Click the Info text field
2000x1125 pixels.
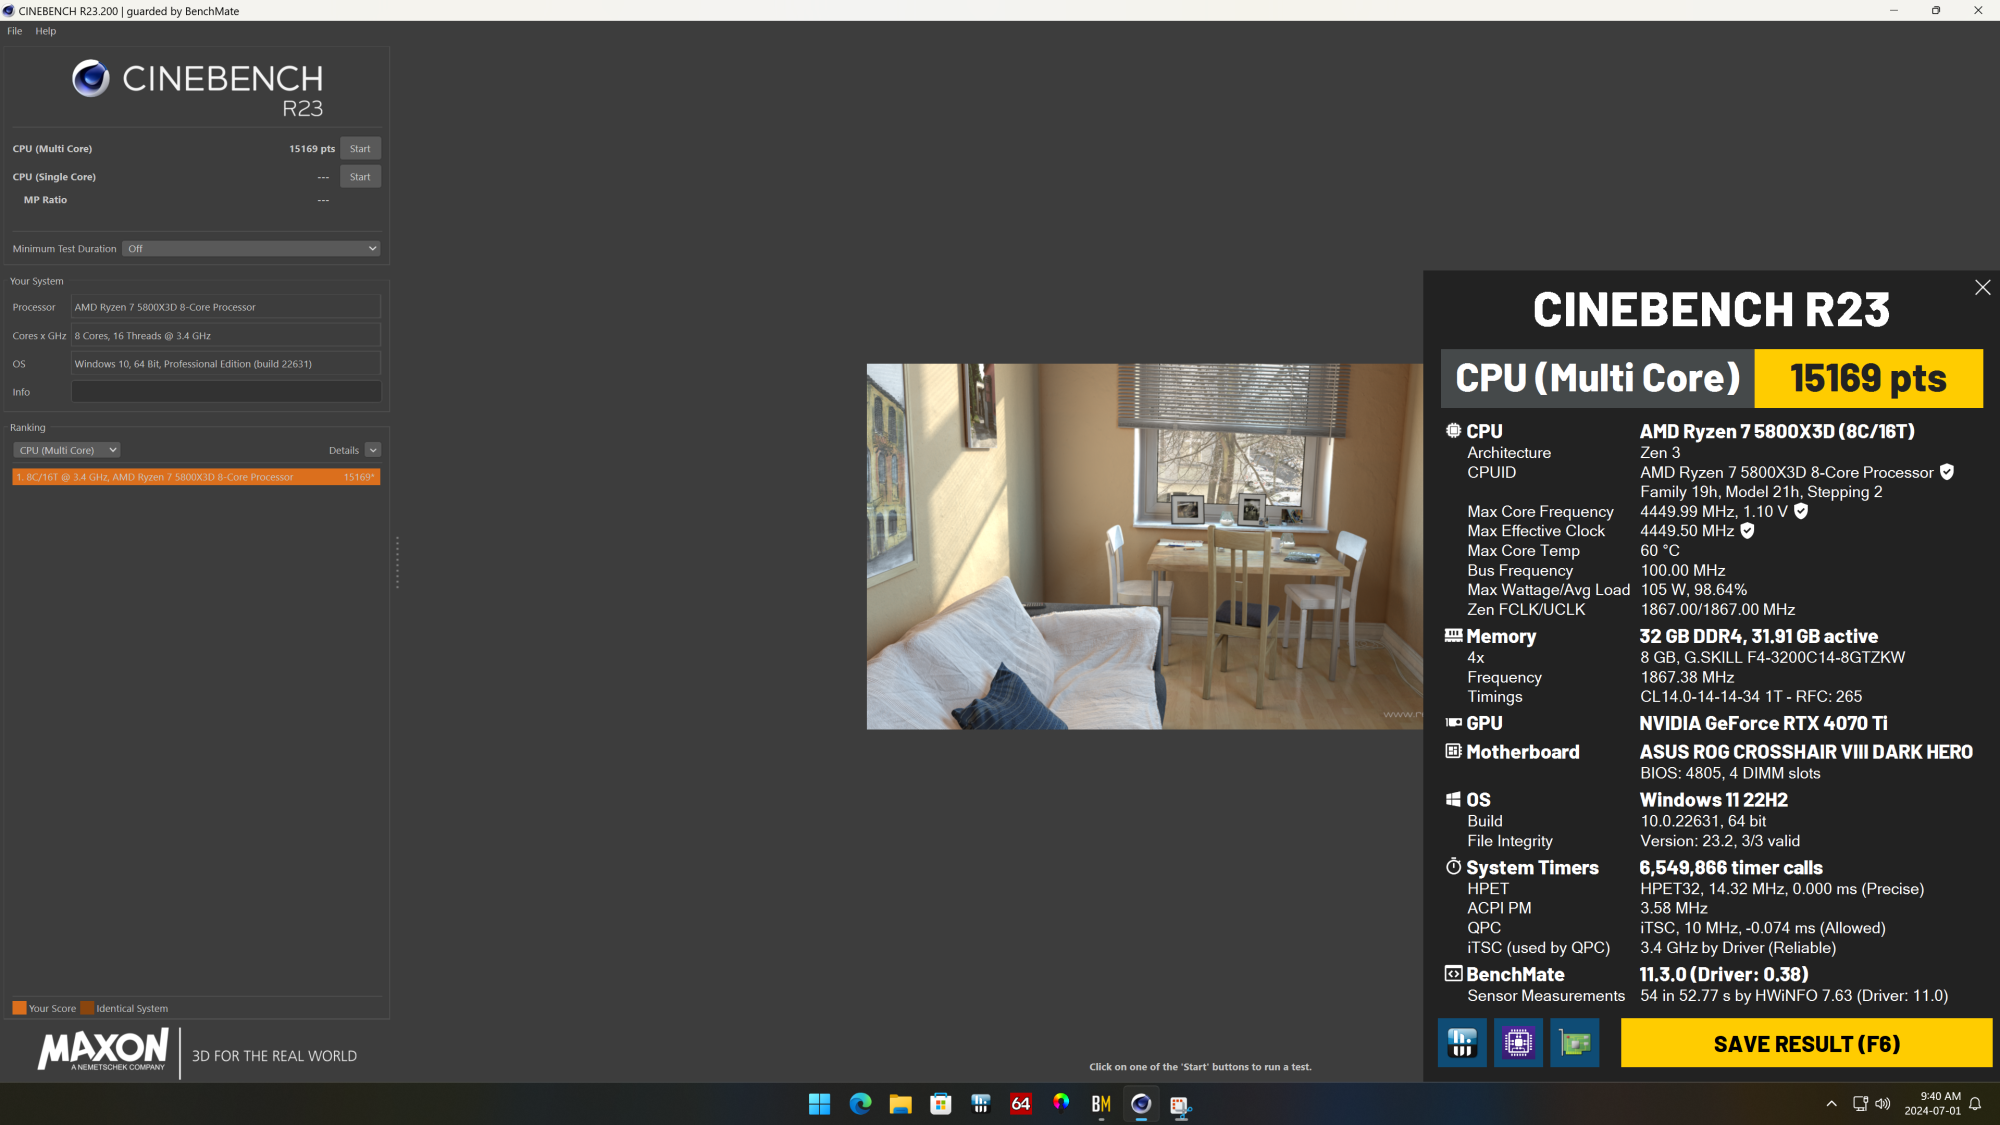pos(226,392)
